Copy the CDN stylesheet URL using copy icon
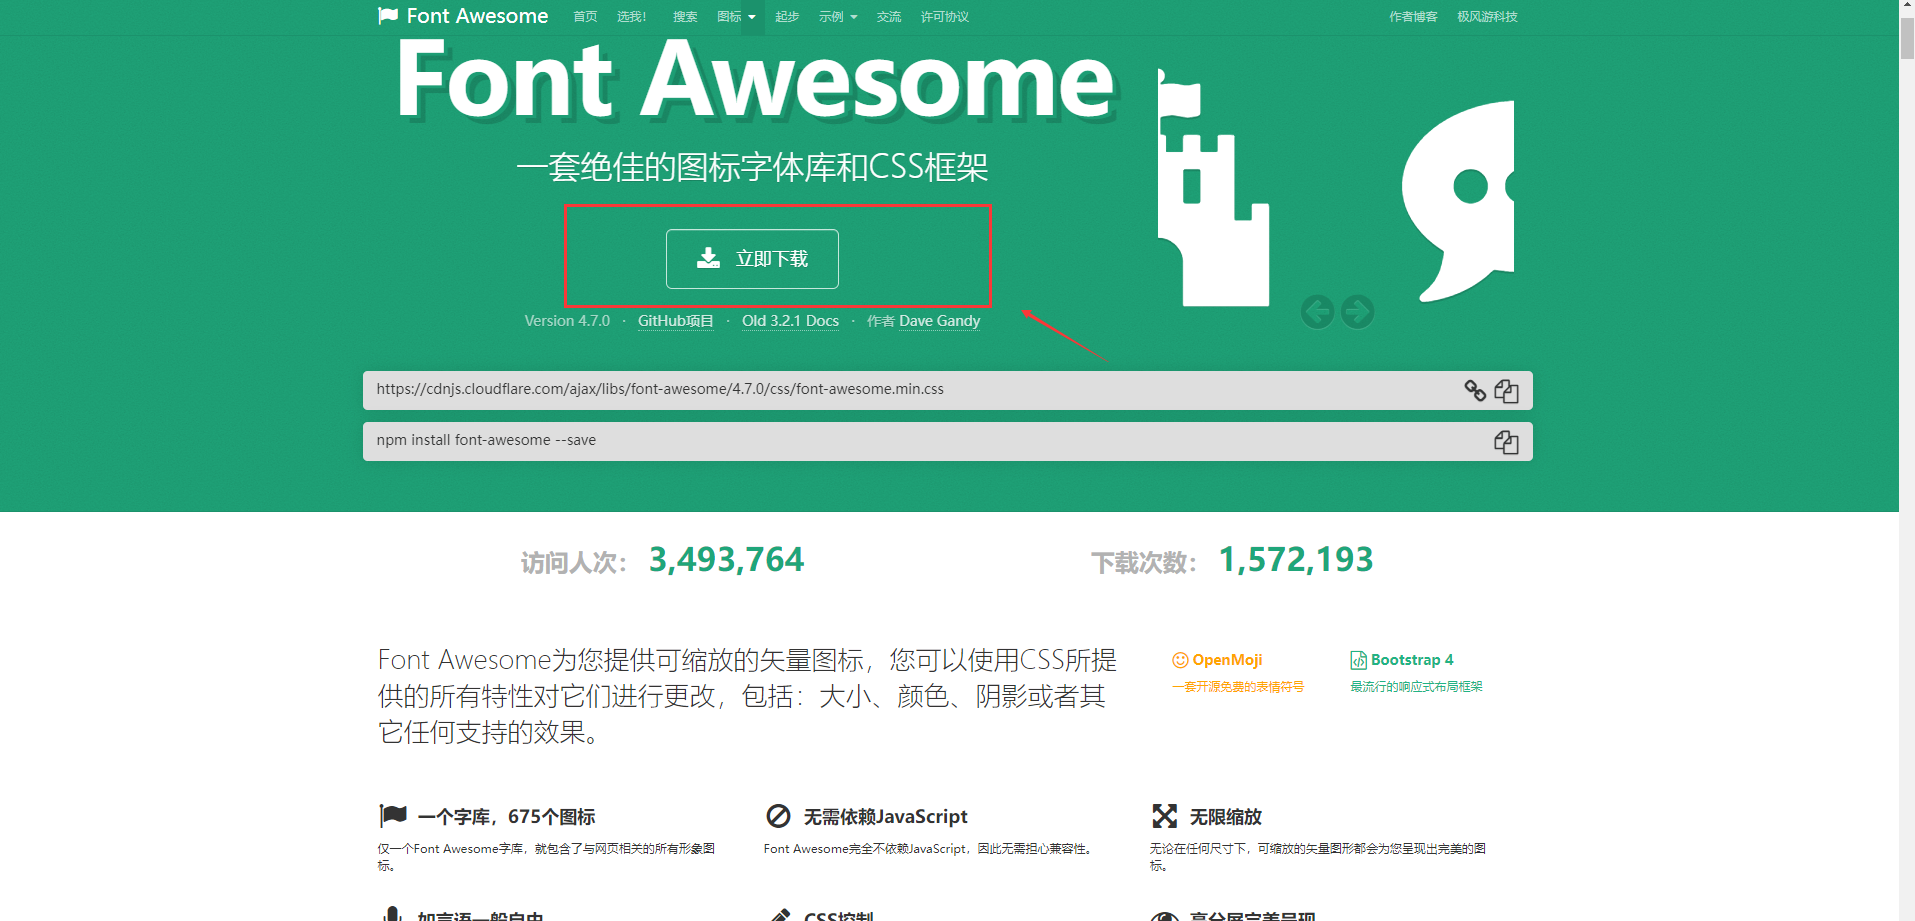 coord(1506,390)
